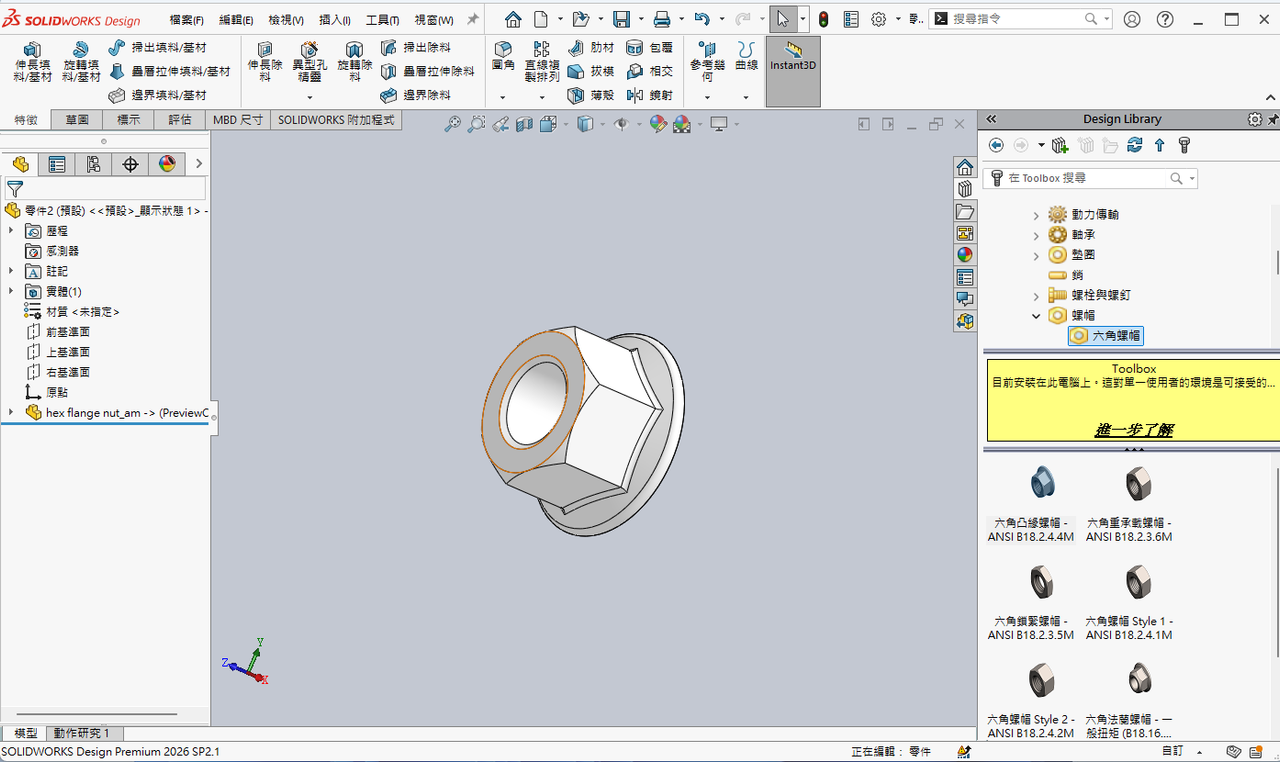Click the rebuild traffic light icon

coord(823,19)
